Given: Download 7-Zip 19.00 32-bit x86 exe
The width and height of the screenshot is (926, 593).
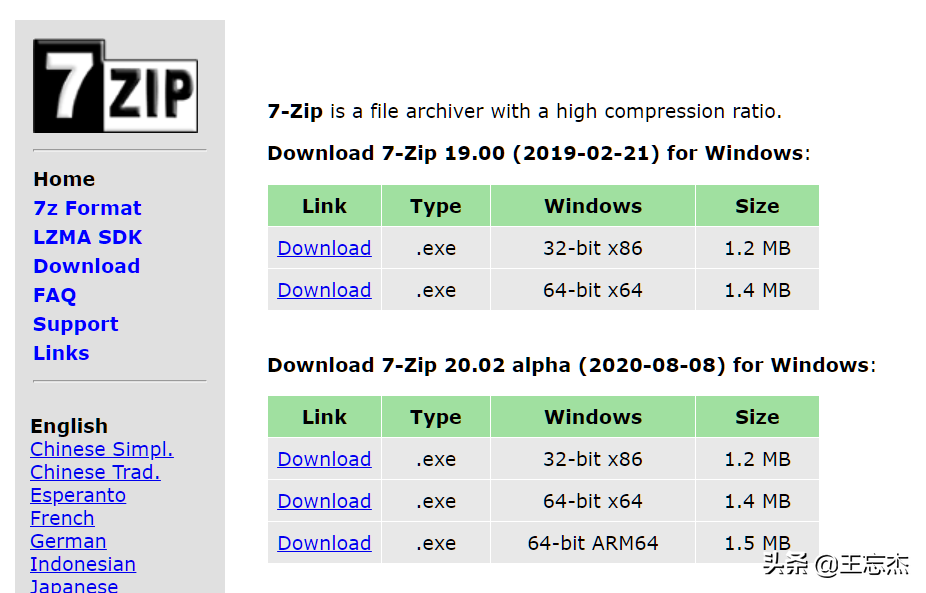Looking at the screenshot, I should pyautogui.click(x=324, y=248).
